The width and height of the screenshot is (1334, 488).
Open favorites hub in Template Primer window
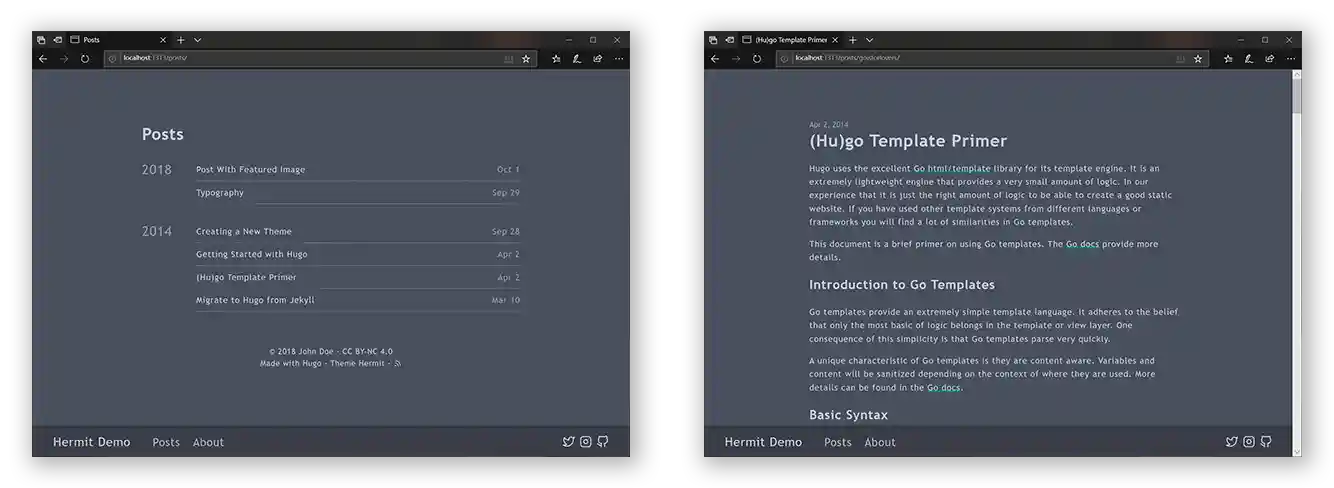tap(1228, 59)
